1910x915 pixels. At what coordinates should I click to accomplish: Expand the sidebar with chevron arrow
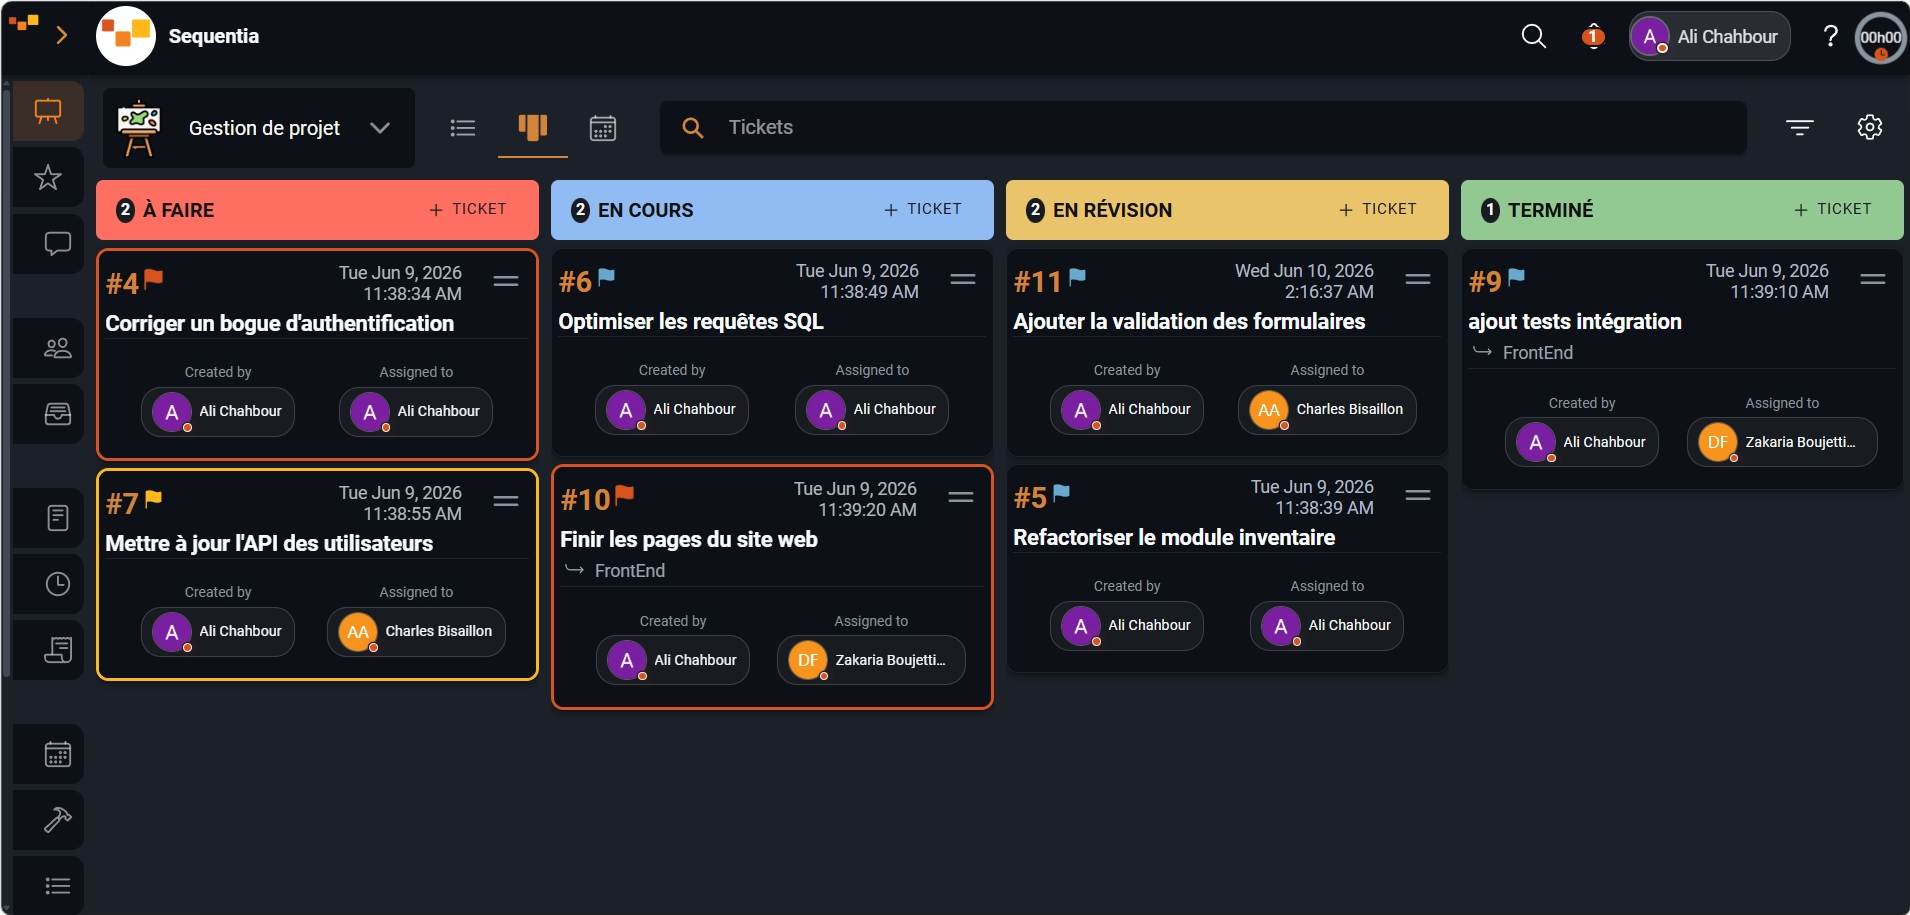click(x=62, y=35)
